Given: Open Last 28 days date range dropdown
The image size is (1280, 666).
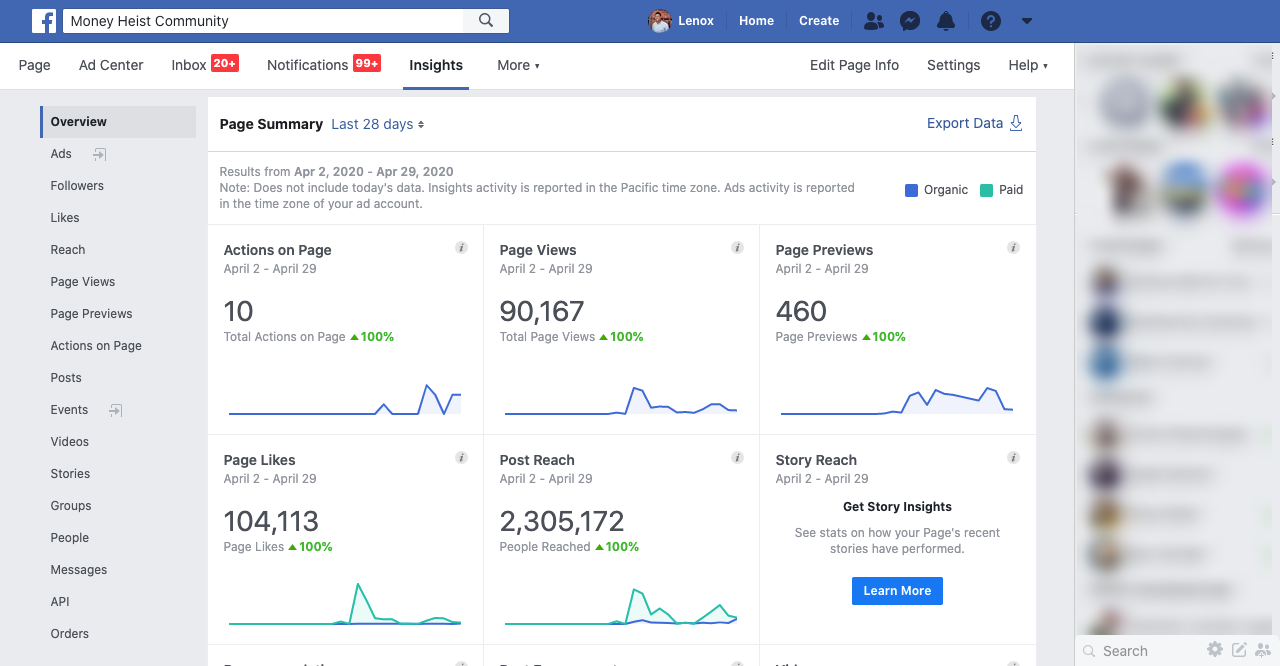Looking at the screenshot, I should coord(378,124).
